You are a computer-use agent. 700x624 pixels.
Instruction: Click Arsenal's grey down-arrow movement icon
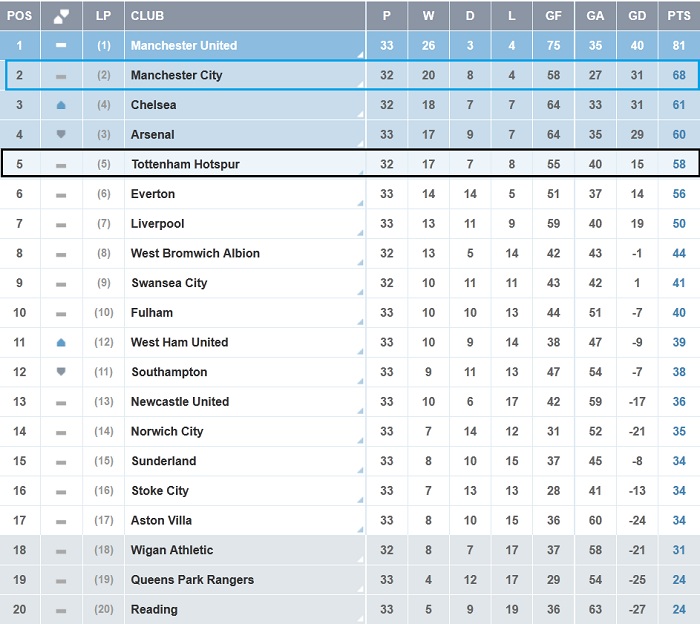[61, 134]
